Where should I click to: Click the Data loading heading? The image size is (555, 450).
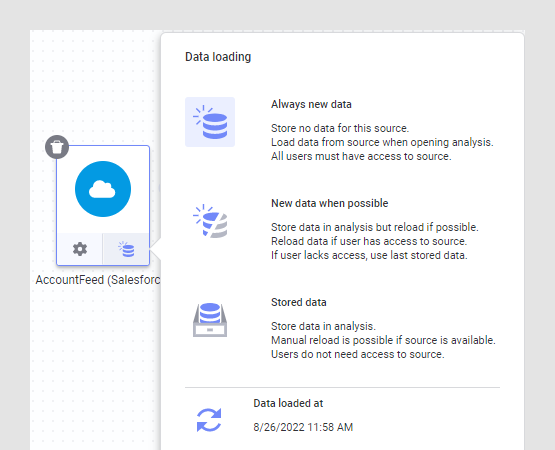[218, 57]
